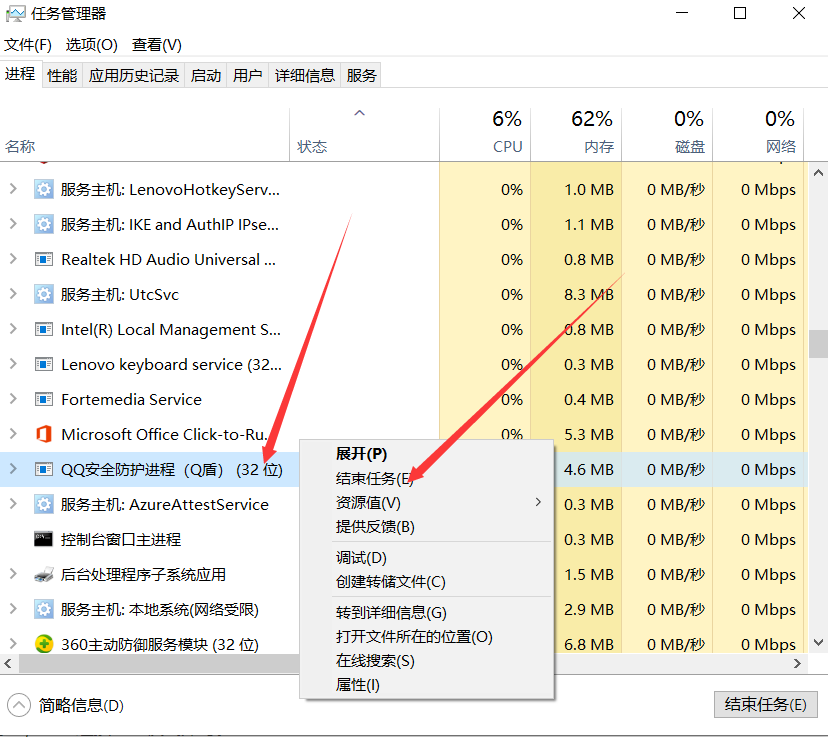
Task: Expand the AzureAttestService row
Action: tap(13, 504)
